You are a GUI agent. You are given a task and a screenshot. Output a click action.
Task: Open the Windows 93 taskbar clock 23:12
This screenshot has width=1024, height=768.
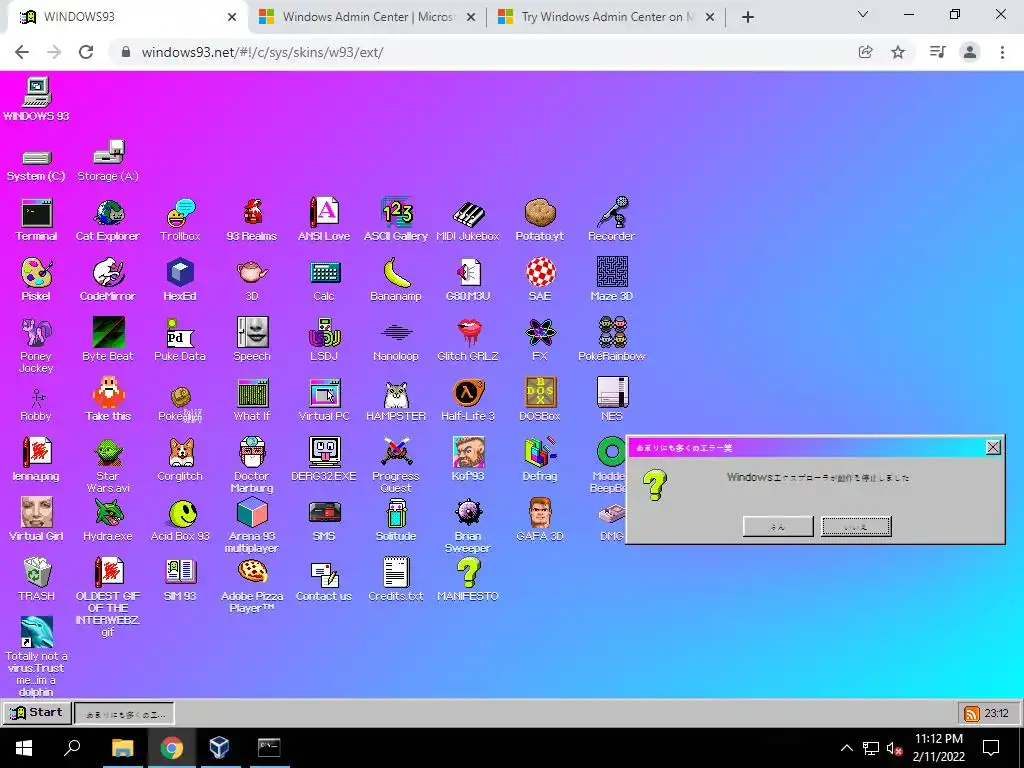tap(997, 714)
